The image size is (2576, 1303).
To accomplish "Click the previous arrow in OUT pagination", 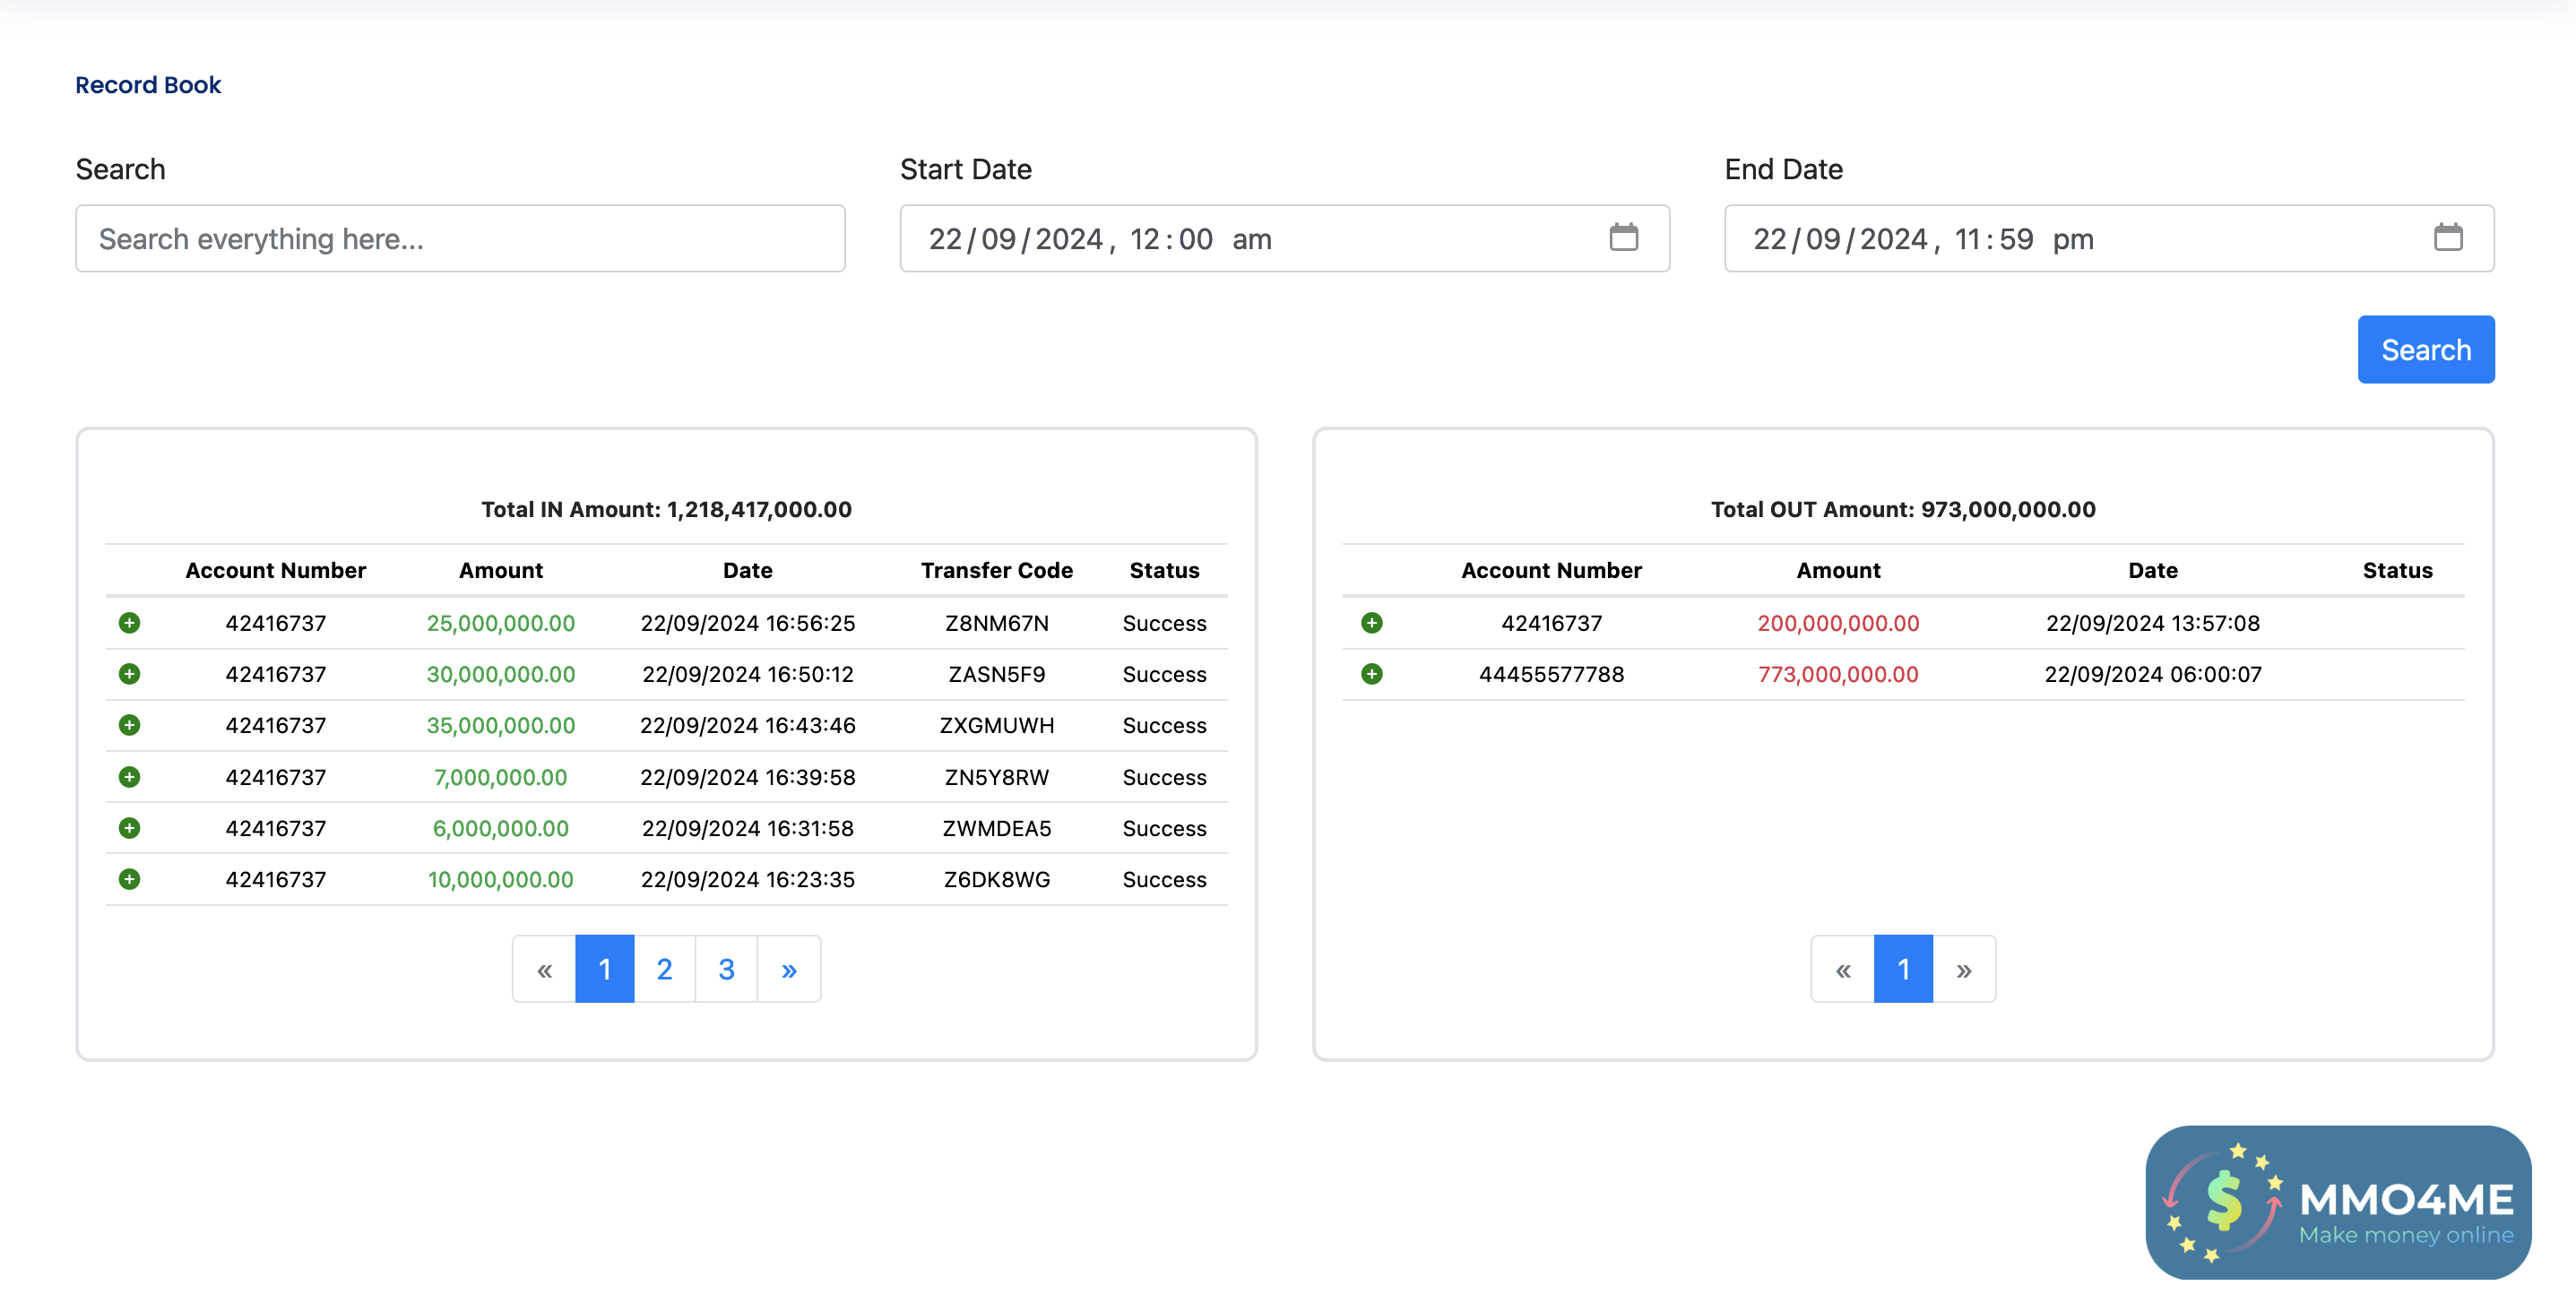I will click(1843, 969).
